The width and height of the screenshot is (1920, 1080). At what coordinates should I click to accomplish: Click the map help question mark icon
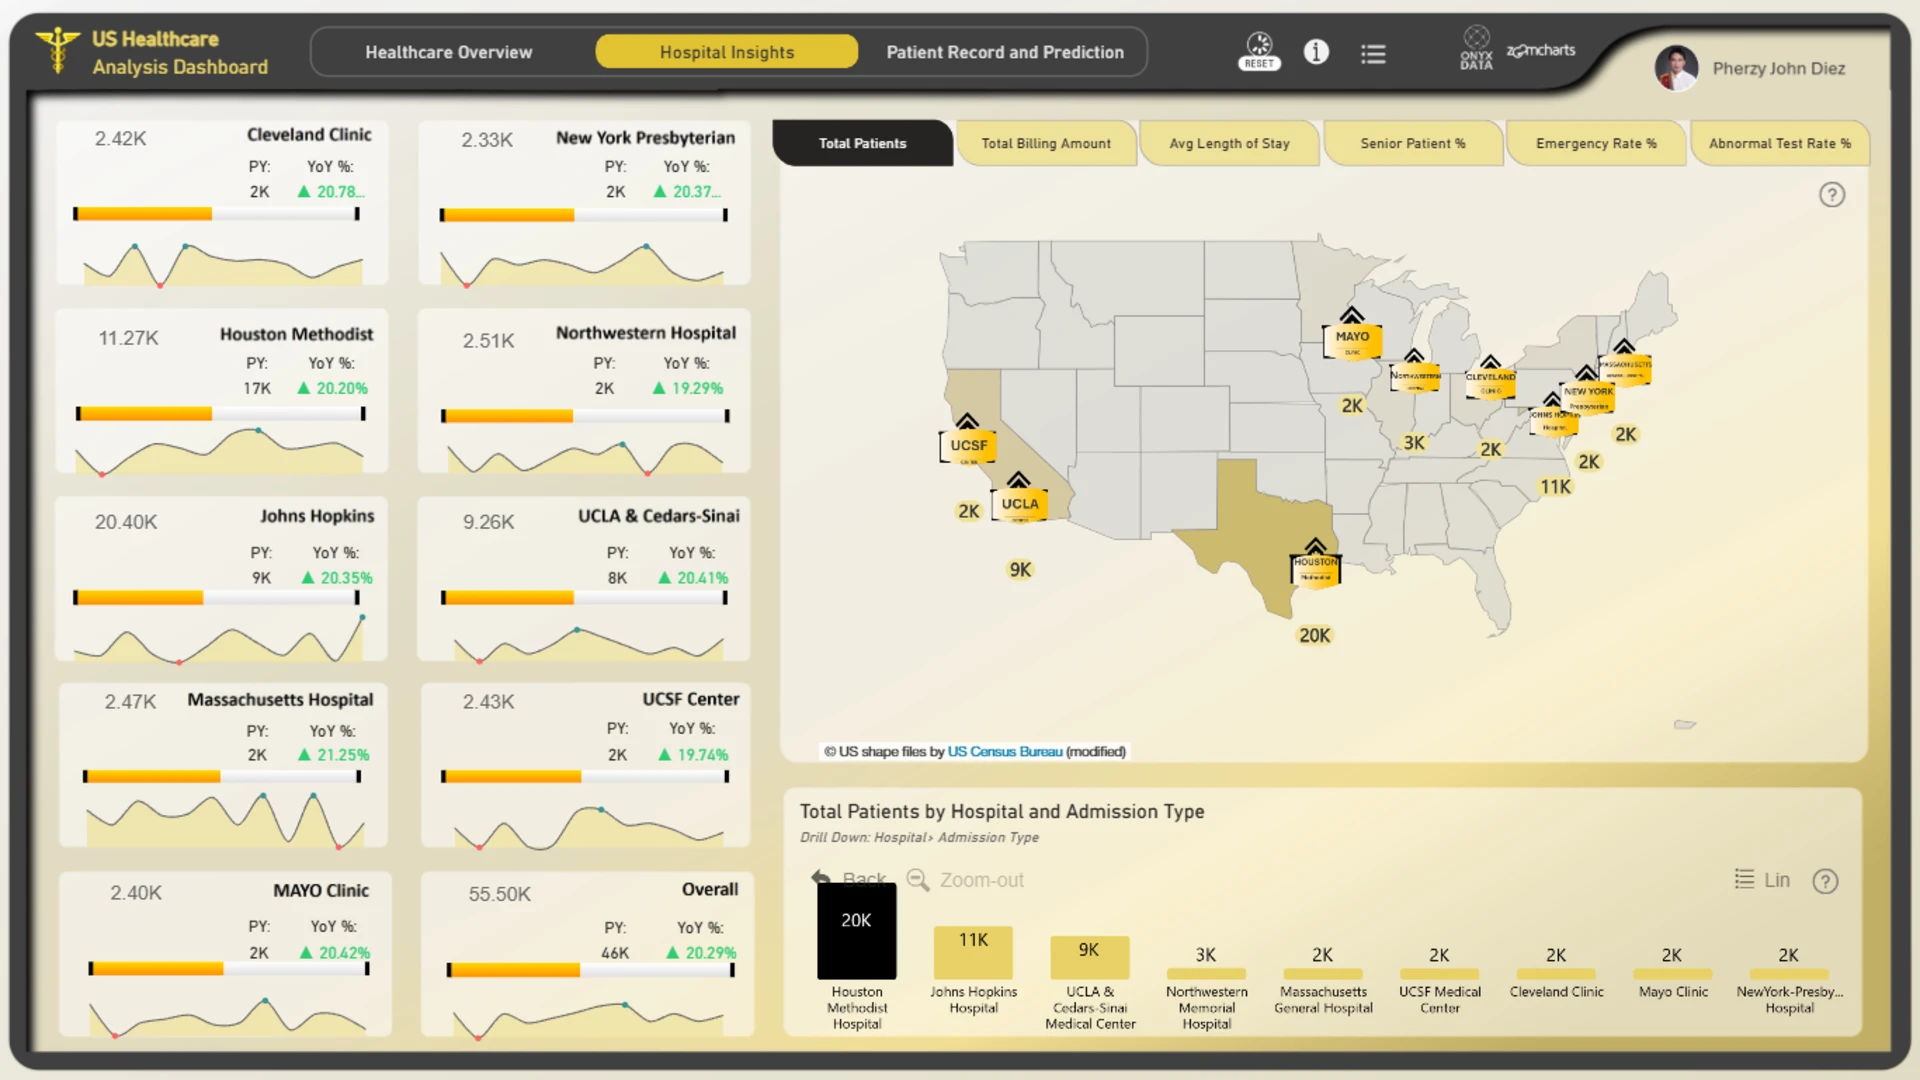pyautogui.click(x=1831, y=195)
